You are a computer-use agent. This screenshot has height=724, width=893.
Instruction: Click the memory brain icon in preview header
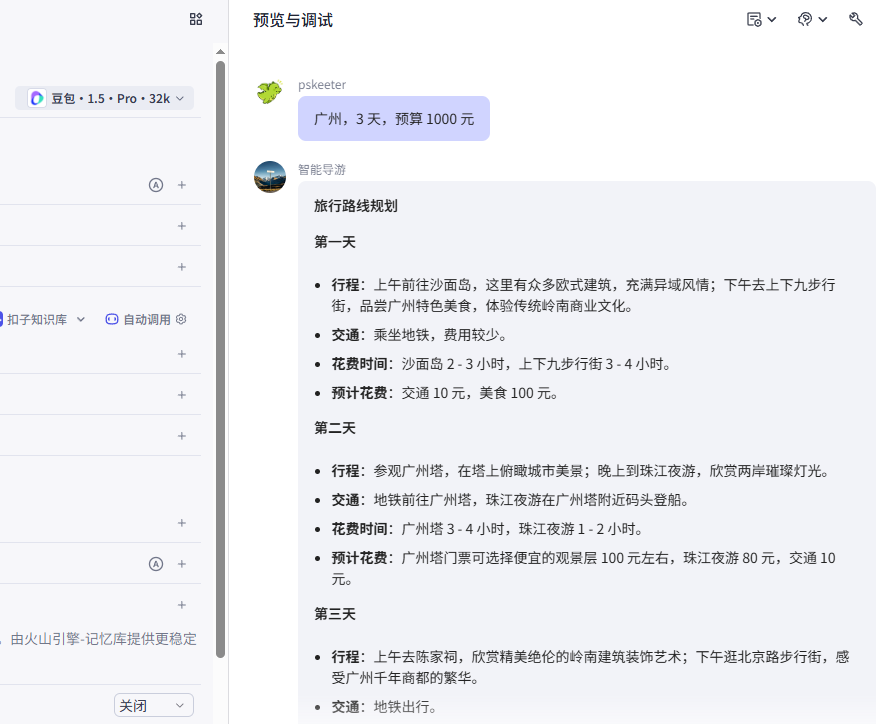(x=806, y=18)
